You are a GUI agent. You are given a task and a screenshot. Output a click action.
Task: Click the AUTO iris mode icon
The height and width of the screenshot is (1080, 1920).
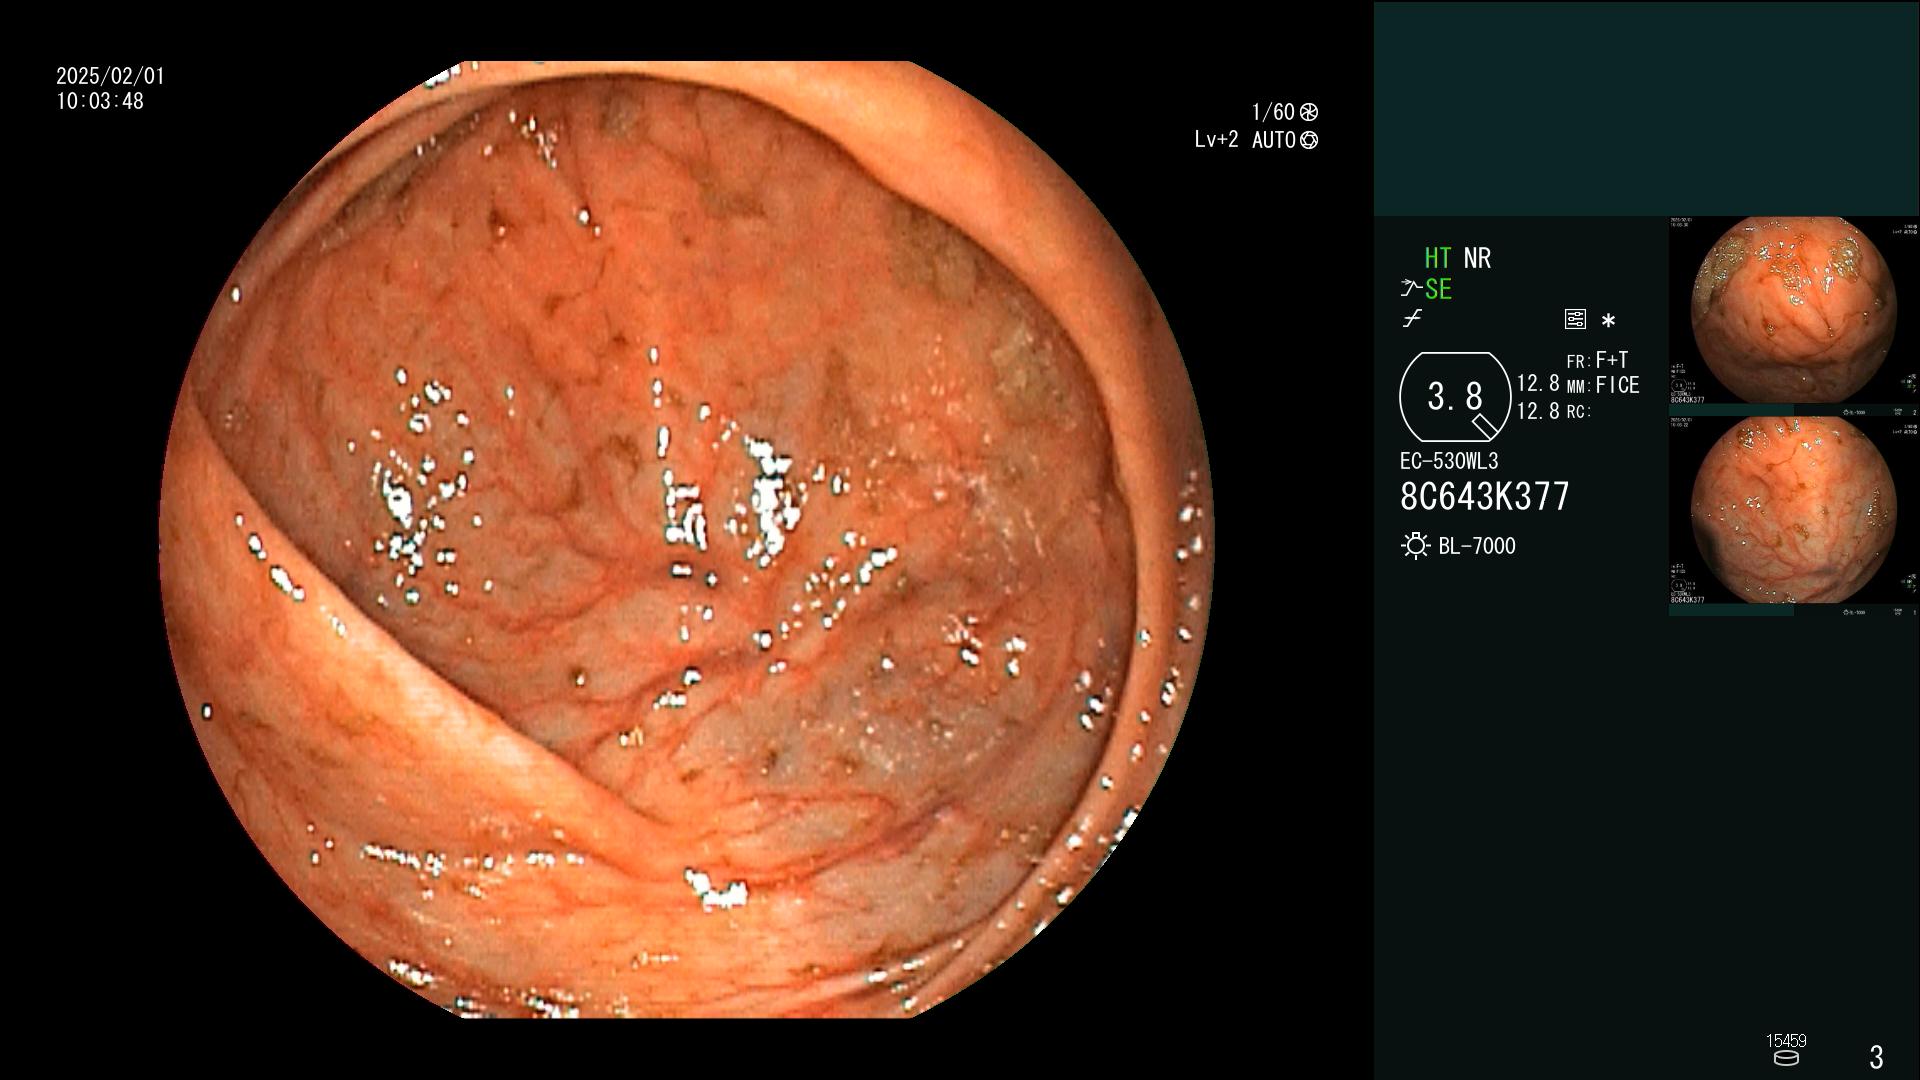coord(1309,140)
